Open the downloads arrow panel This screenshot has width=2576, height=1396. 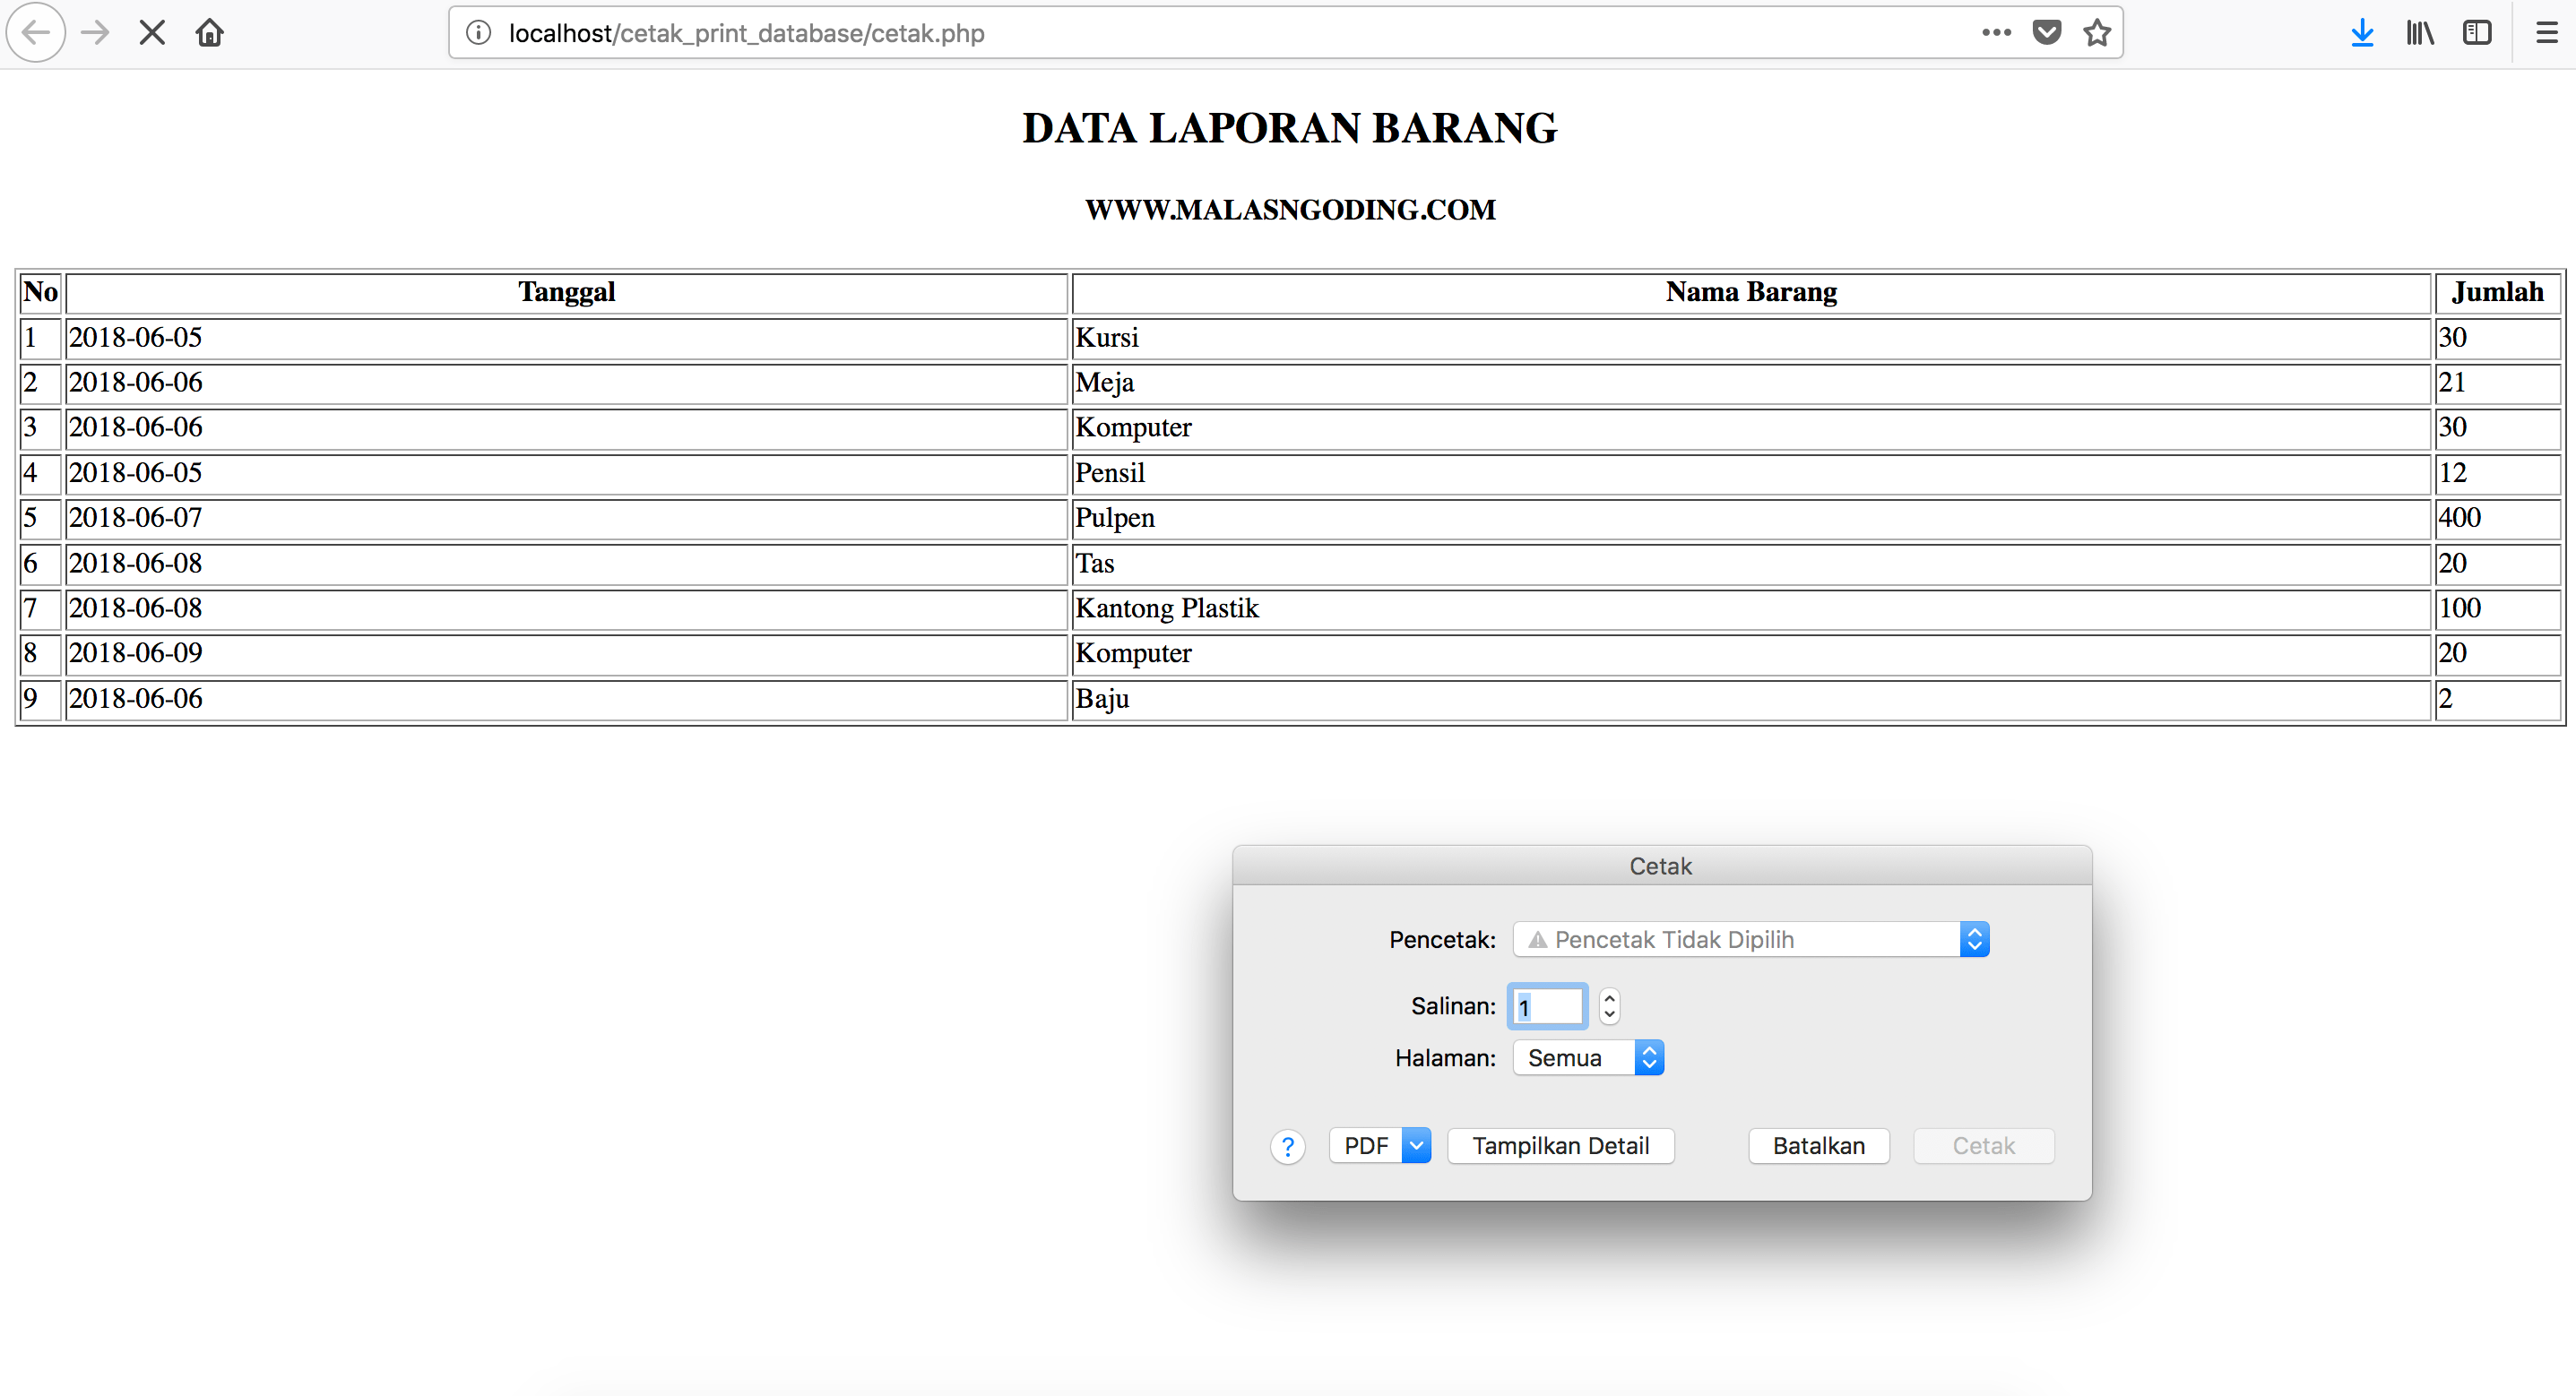click(x=2362, y=33)
